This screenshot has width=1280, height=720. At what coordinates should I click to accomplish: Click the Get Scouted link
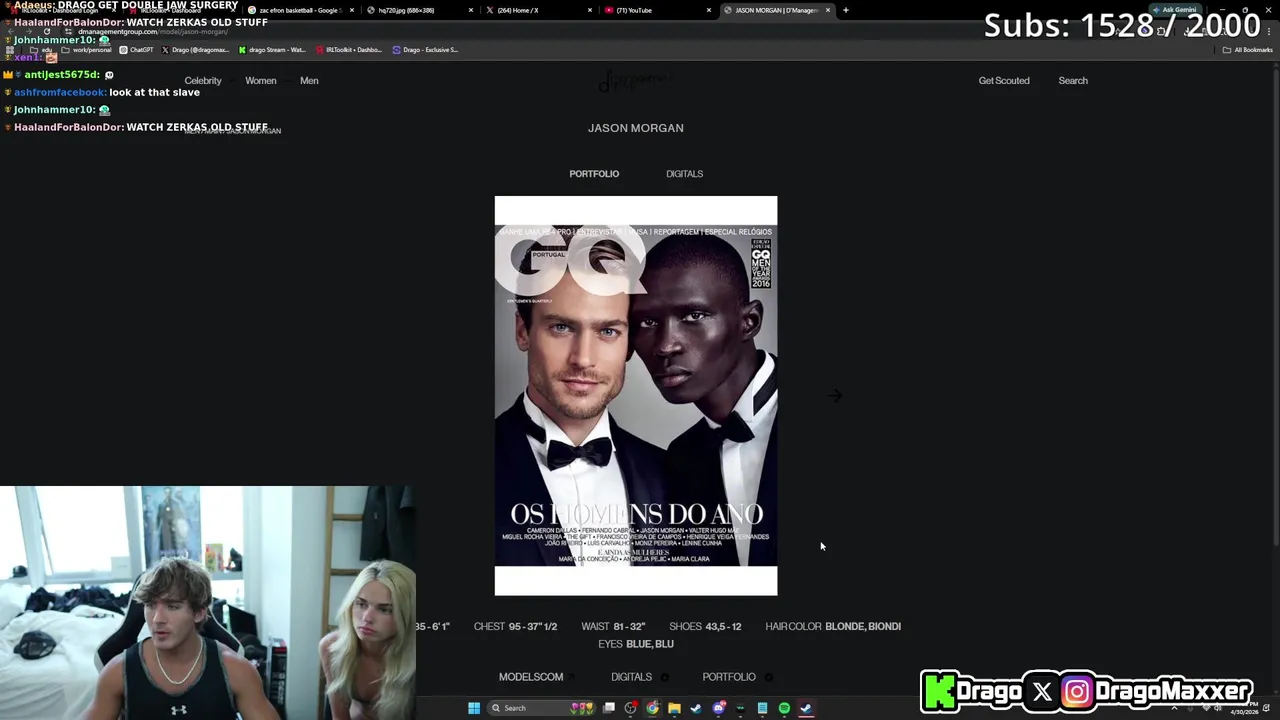[1004, 81]
